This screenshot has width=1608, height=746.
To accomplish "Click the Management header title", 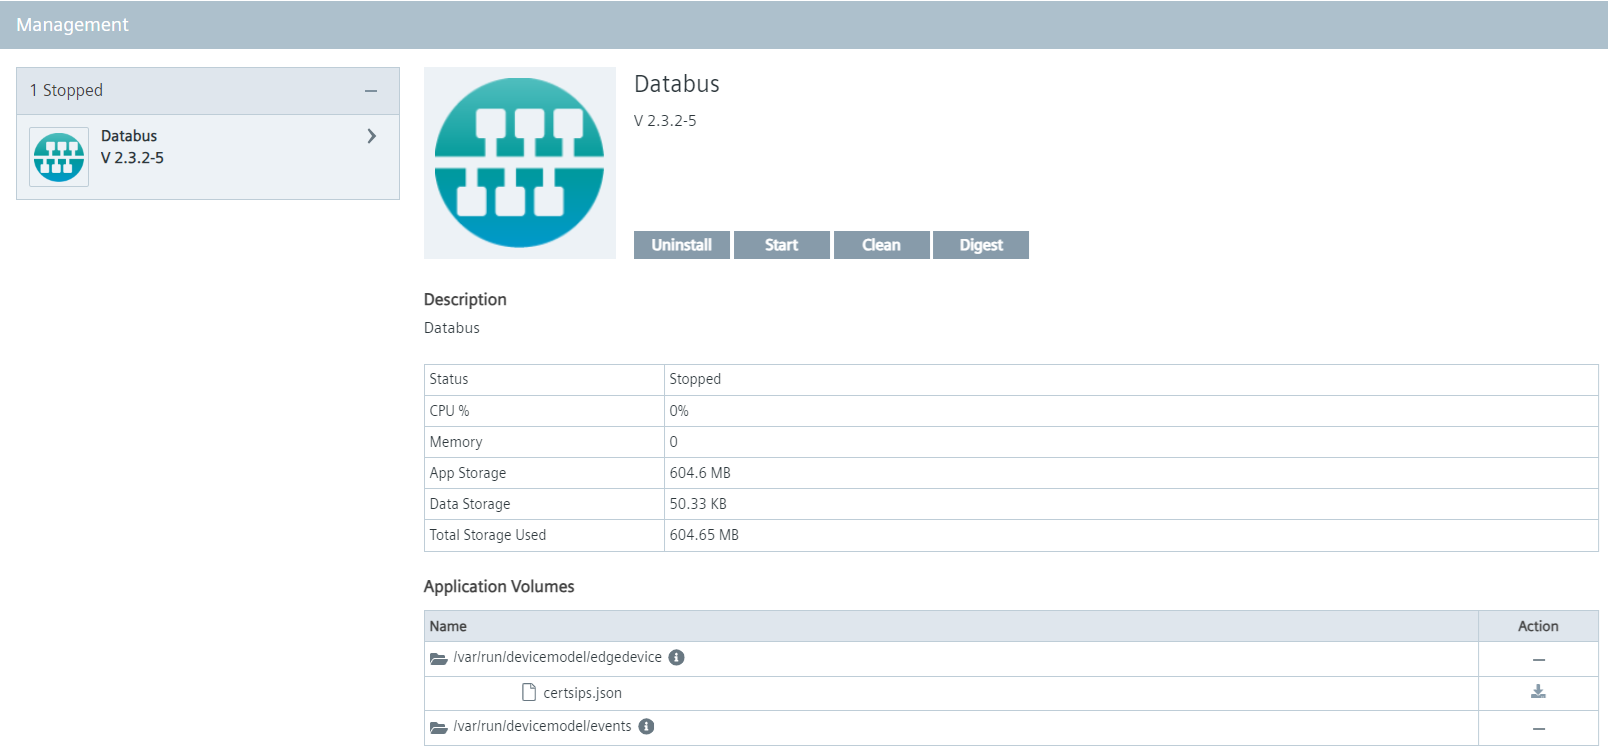I will 72,25.
